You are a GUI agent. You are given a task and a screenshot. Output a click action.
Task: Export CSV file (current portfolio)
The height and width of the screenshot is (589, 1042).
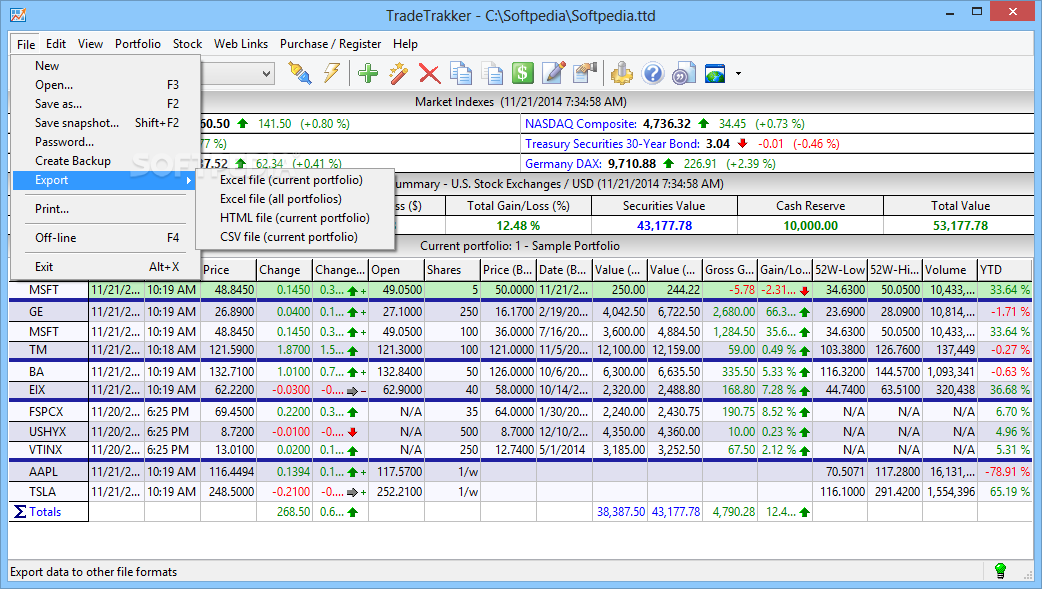tap(295, 237)
